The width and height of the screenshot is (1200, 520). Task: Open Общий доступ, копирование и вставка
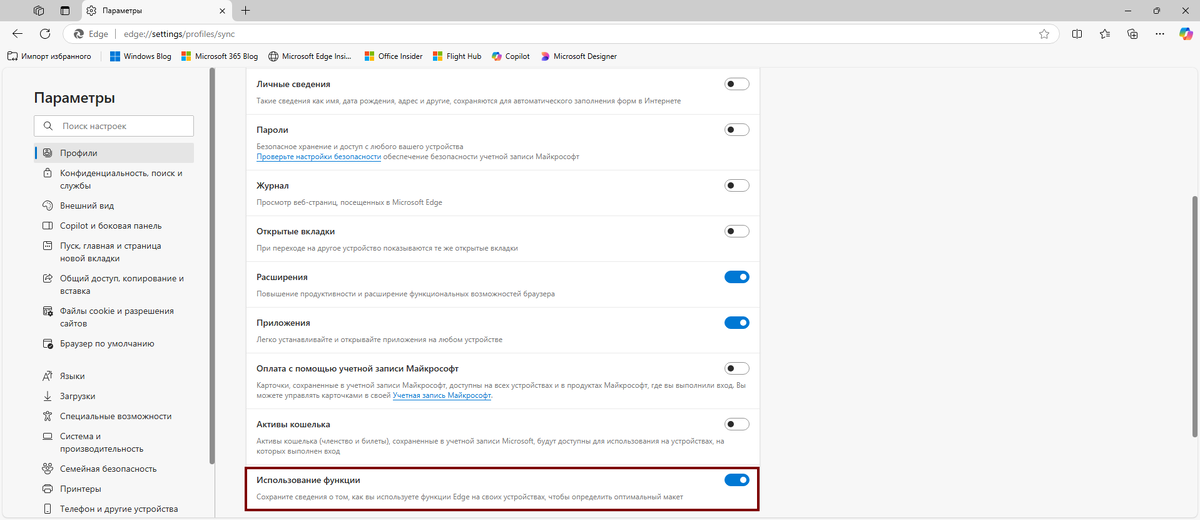point(114,284)
